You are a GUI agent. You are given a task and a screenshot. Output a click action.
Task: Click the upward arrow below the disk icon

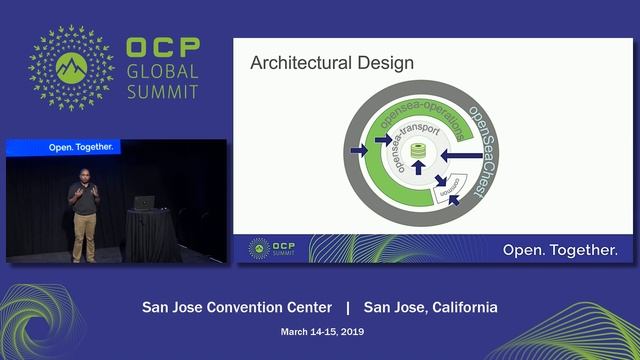pos(418,167)
